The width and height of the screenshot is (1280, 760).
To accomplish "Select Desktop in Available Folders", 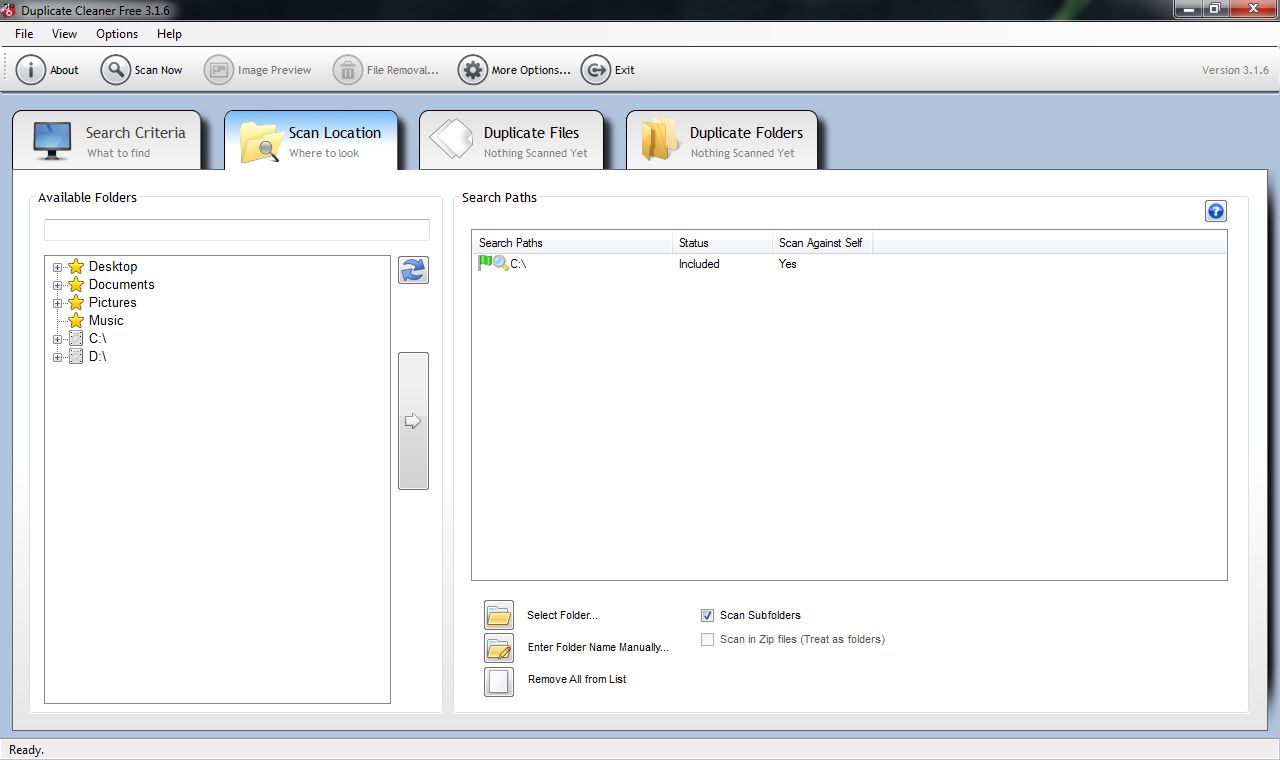I will [x=113, y=267].
